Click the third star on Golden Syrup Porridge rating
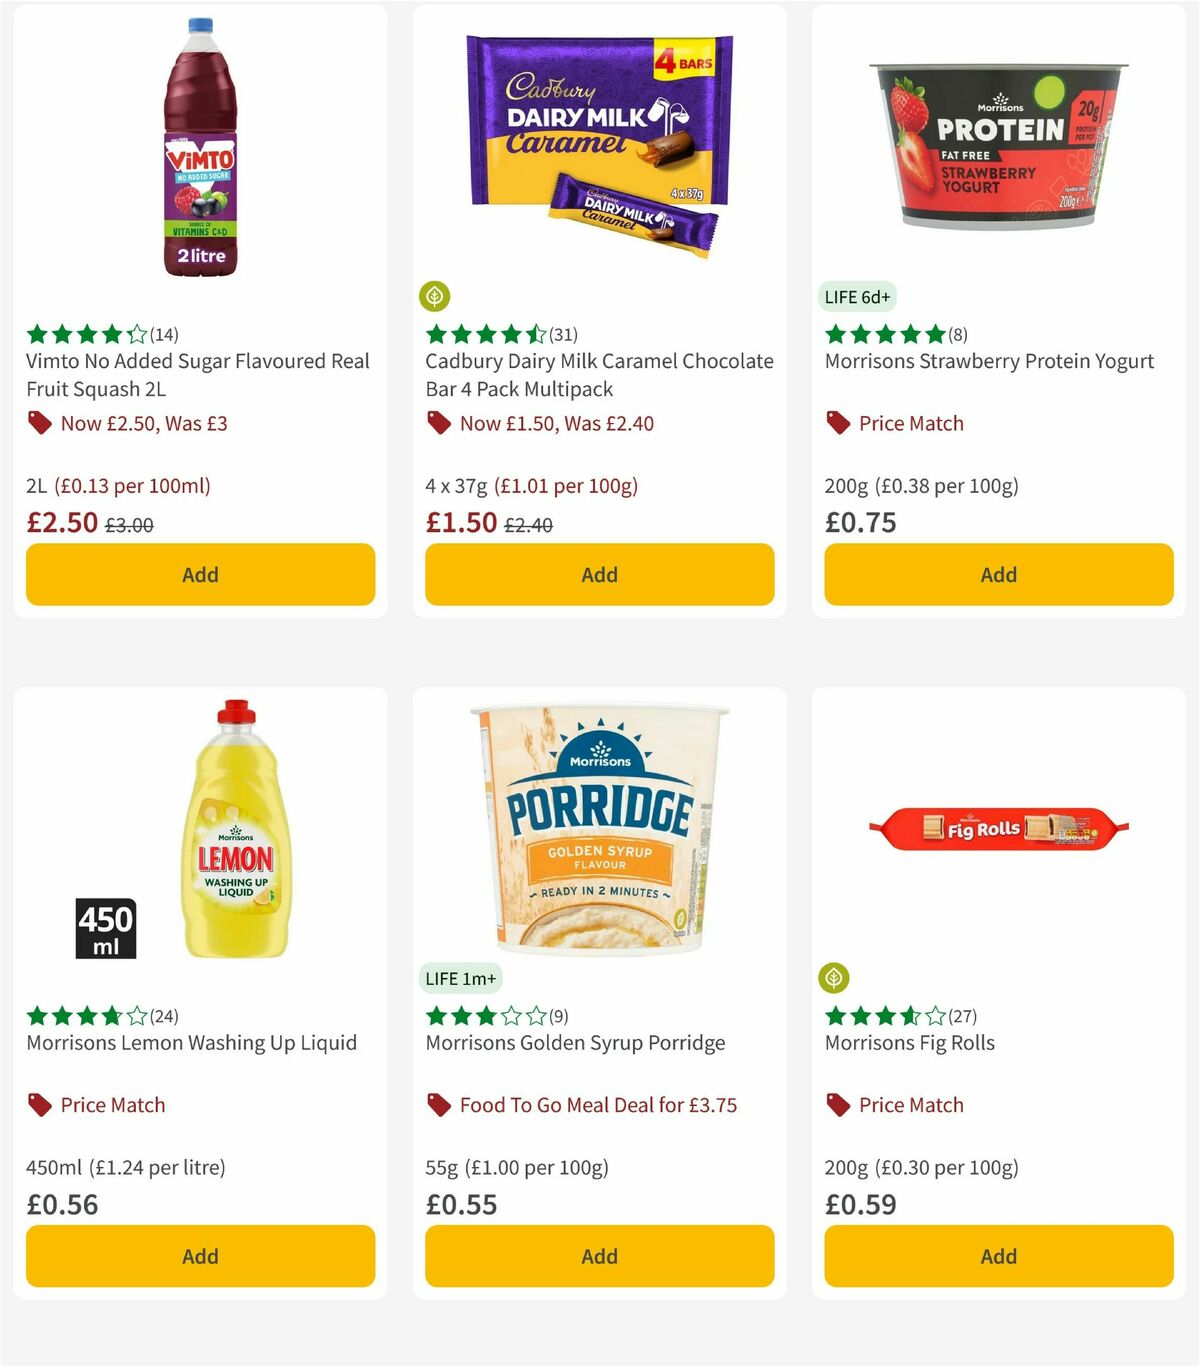 [x=479, y=1015]
